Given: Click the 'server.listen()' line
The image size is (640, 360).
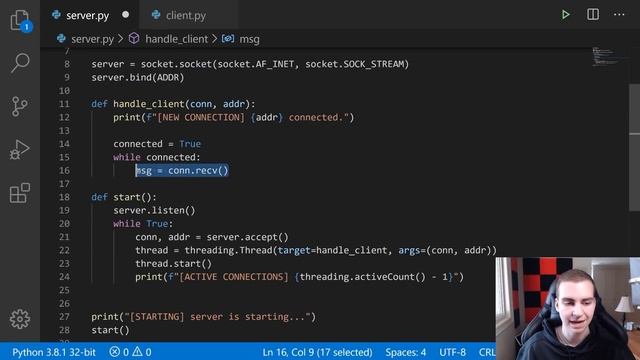Looking at the screenshot, I should pos(154,211).
